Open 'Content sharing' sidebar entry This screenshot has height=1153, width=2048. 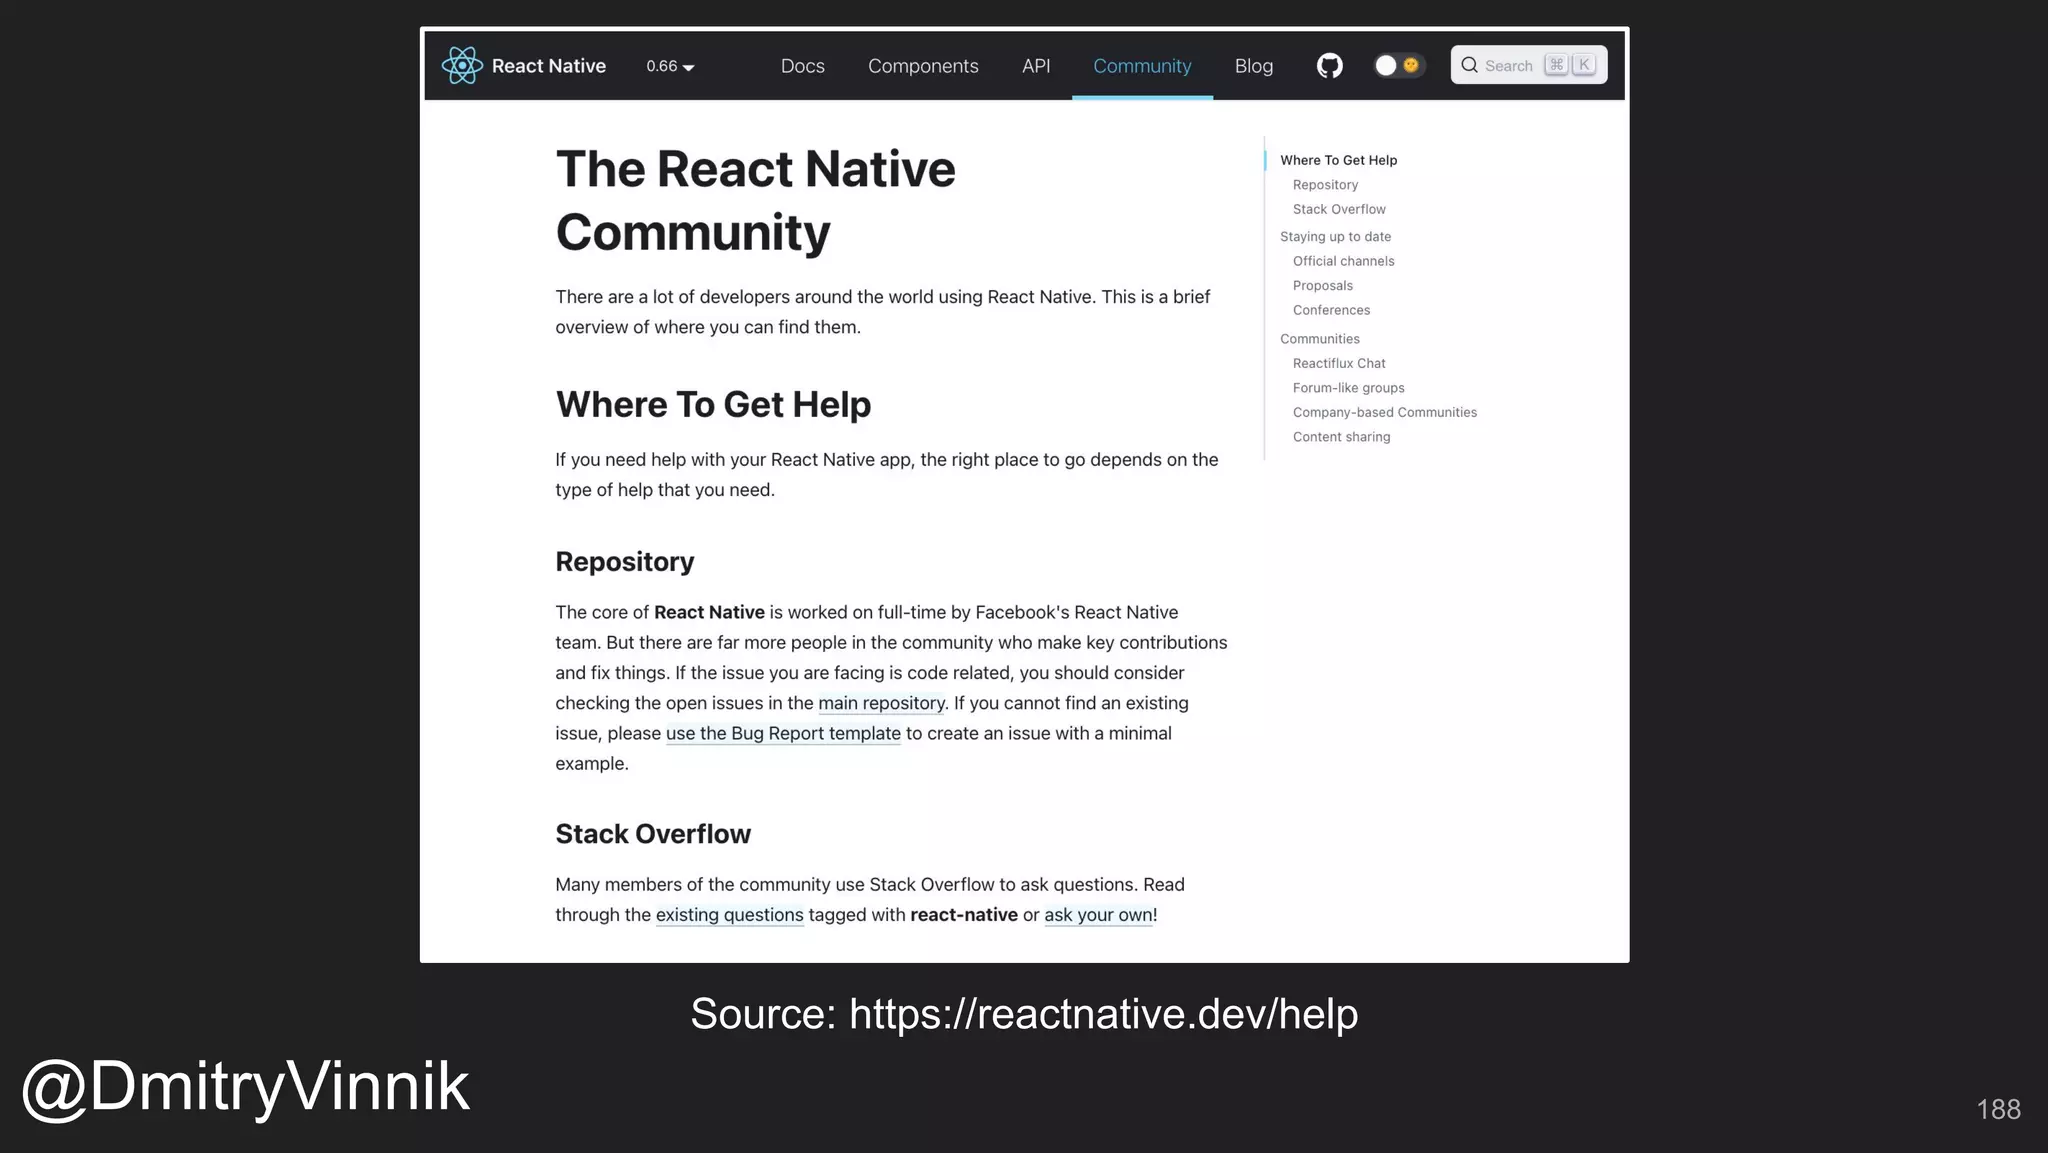coord(1341,437)
